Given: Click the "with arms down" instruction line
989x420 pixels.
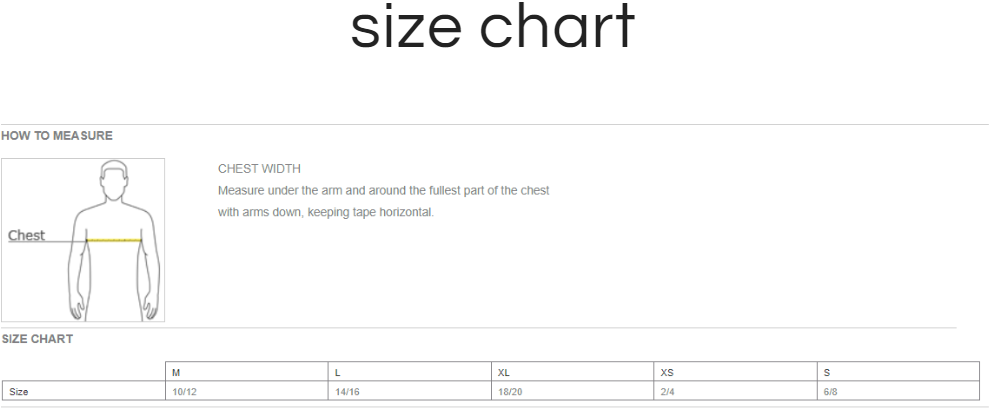Looking at the screenshot, I should 326,212.
